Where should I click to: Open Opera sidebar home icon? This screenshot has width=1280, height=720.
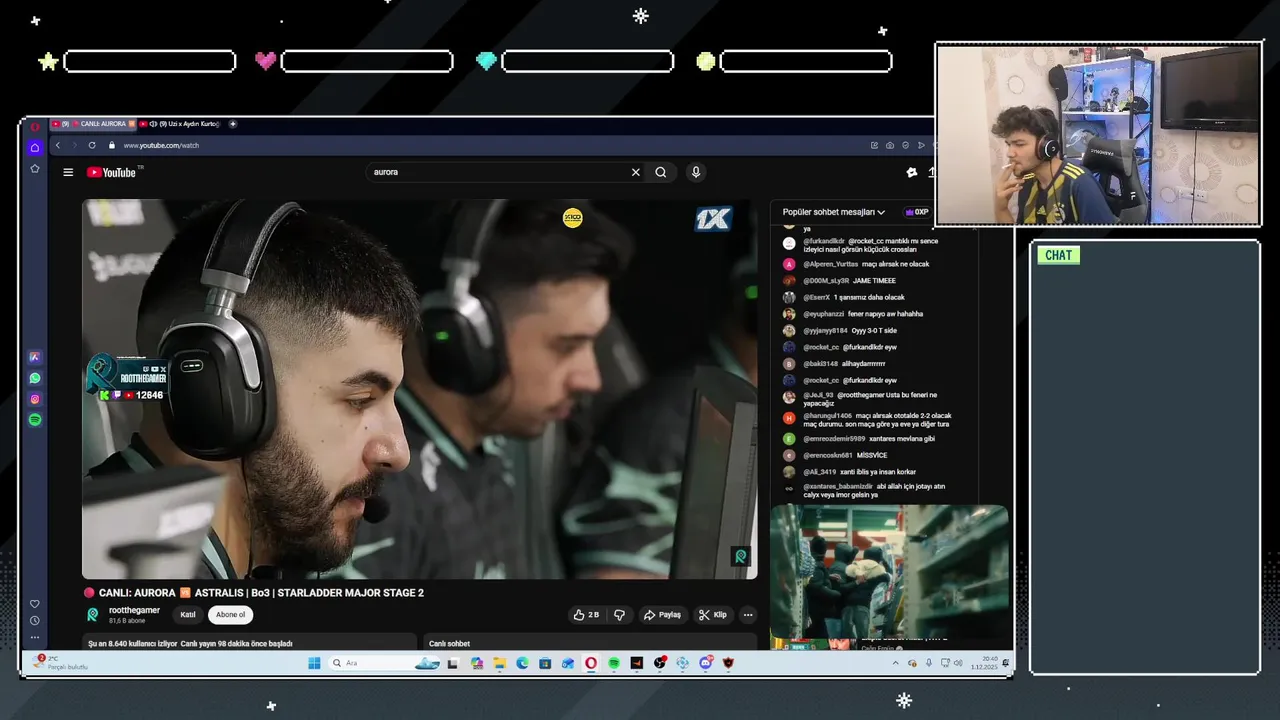click(34, 148)
